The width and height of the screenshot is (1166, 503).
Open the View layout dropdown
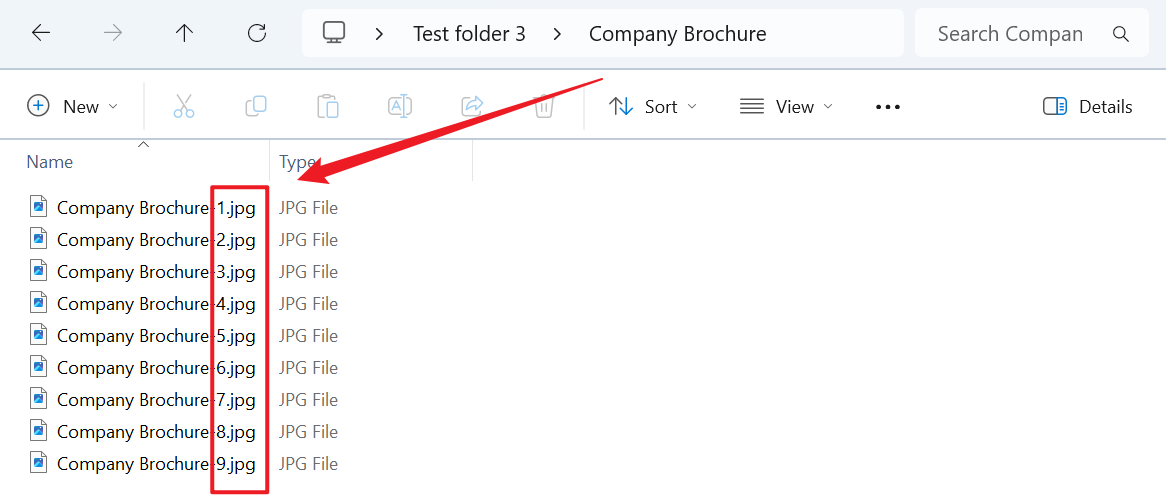786,106
